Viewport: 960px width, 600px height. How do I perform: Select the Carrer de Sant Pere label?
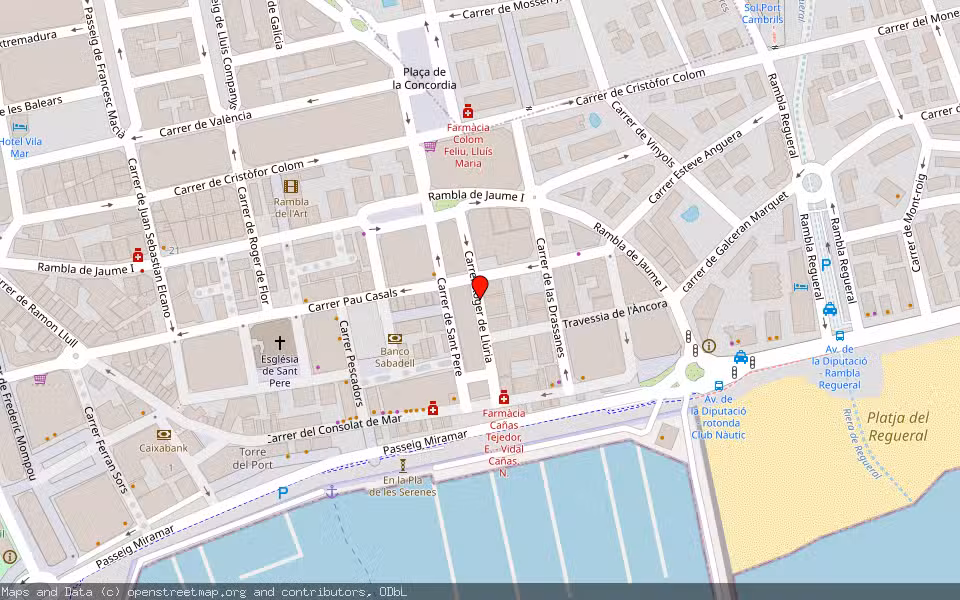(449, 326)
